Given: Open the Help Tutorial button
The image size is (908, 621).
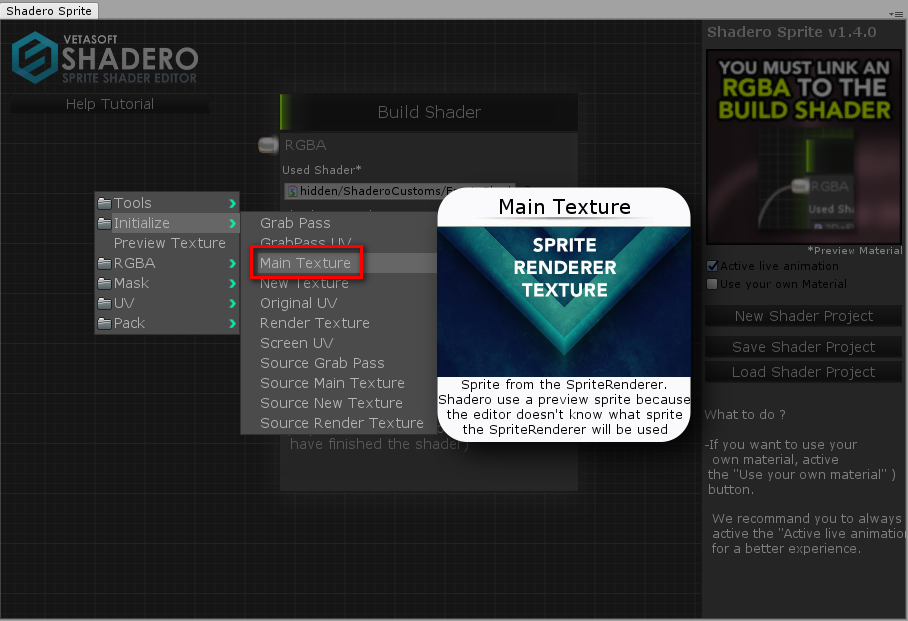Looking at the screenshot, I should pyautogui.click(x=109, y=104).
